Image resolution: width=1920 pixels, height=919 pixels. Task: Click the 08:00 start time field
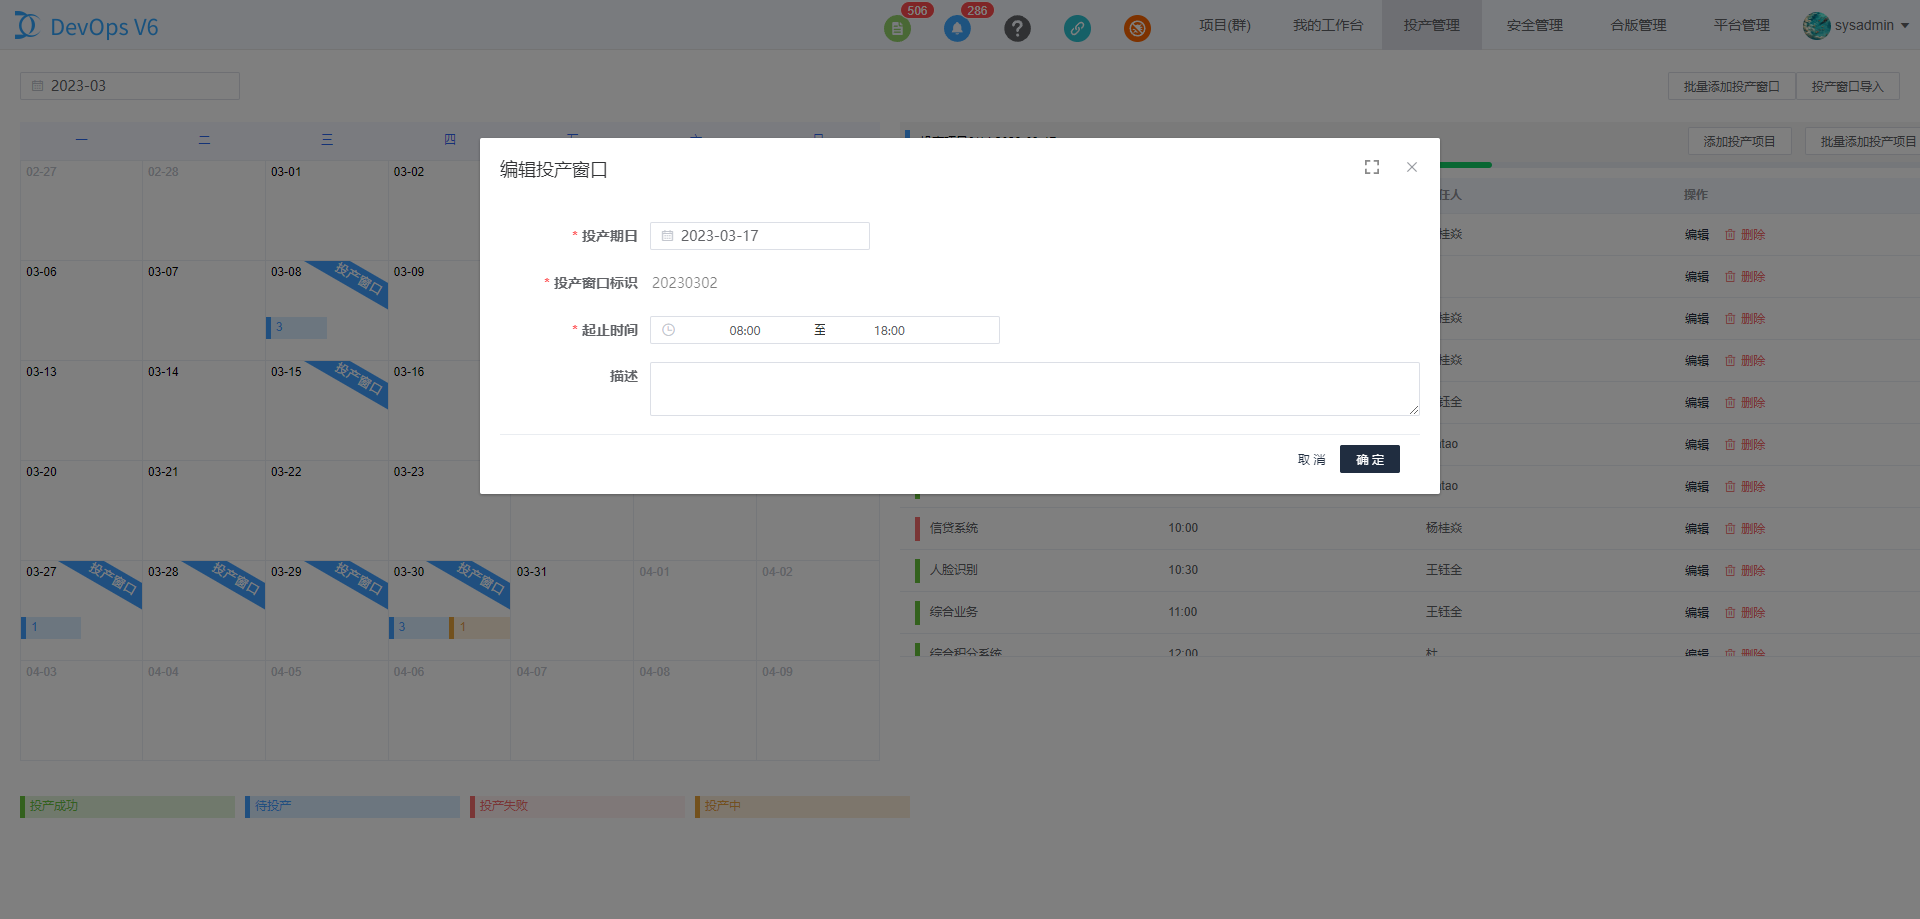click(x=744, y=330)
